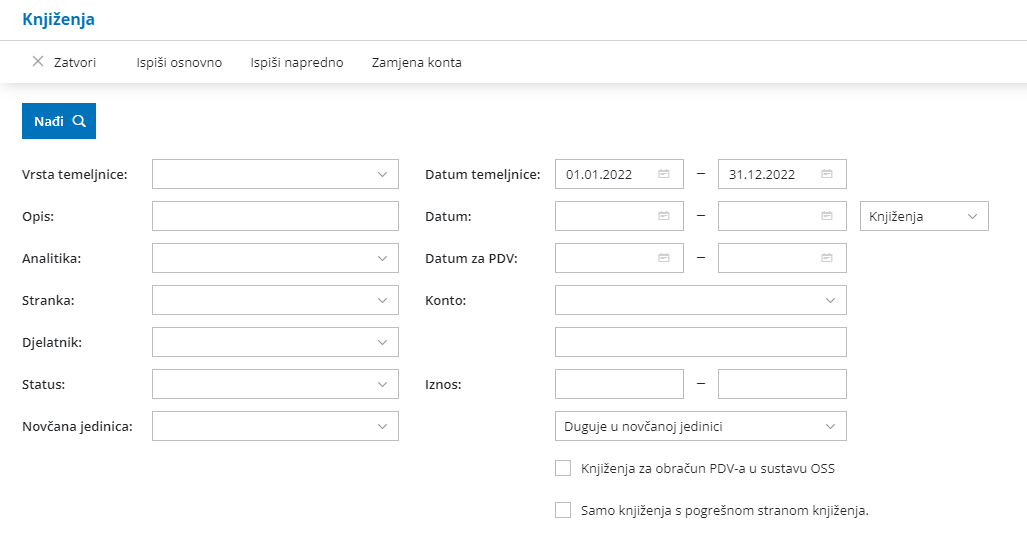Click into the Opis text field
1027x535 pixels.
point(275,216)
